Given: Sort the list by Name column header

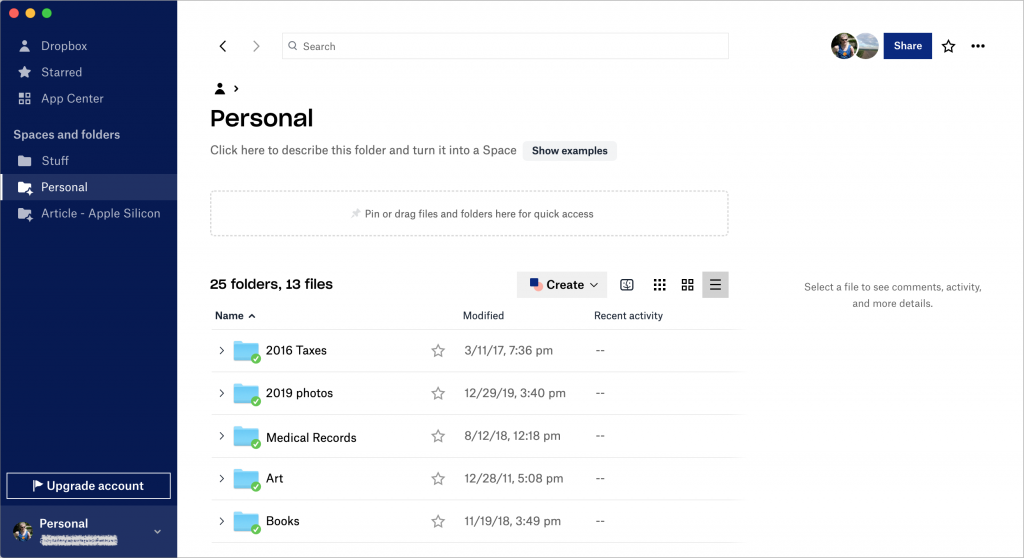Looking at the screenshot, I should [x=229, y=316].
